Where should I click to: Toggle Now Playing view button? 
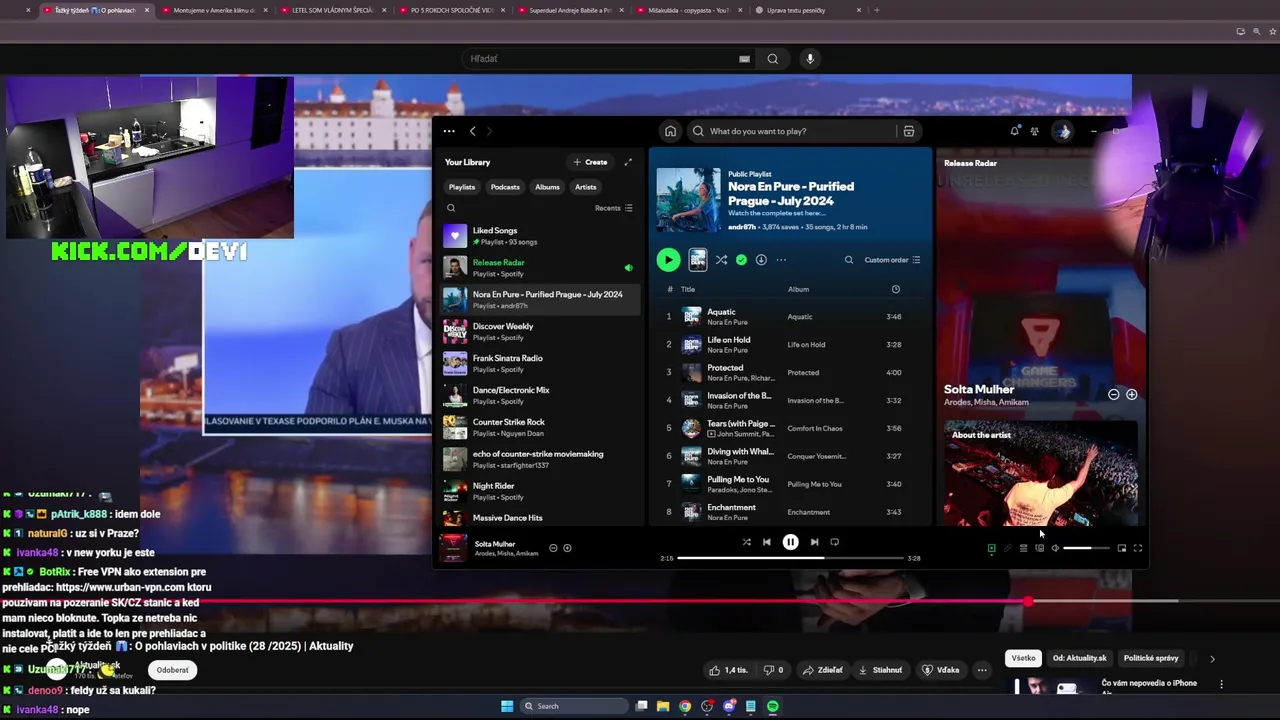pyautogui.click(x=992, y=548)
